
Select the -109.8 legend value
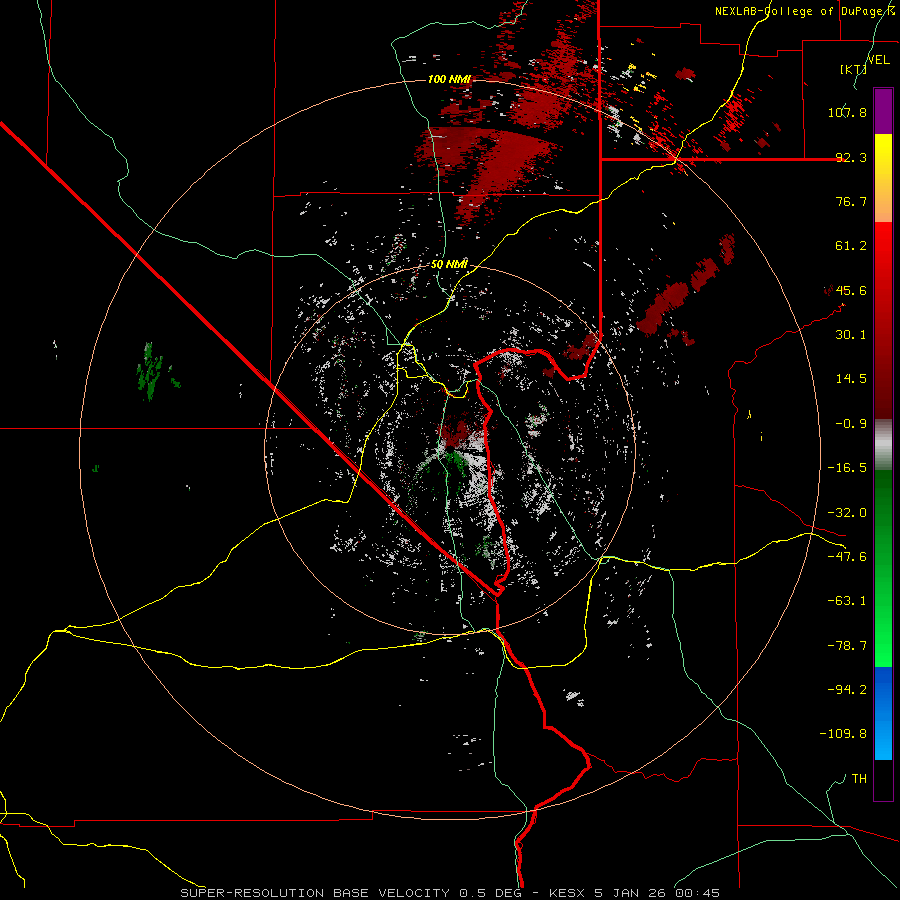pos(843,734)
